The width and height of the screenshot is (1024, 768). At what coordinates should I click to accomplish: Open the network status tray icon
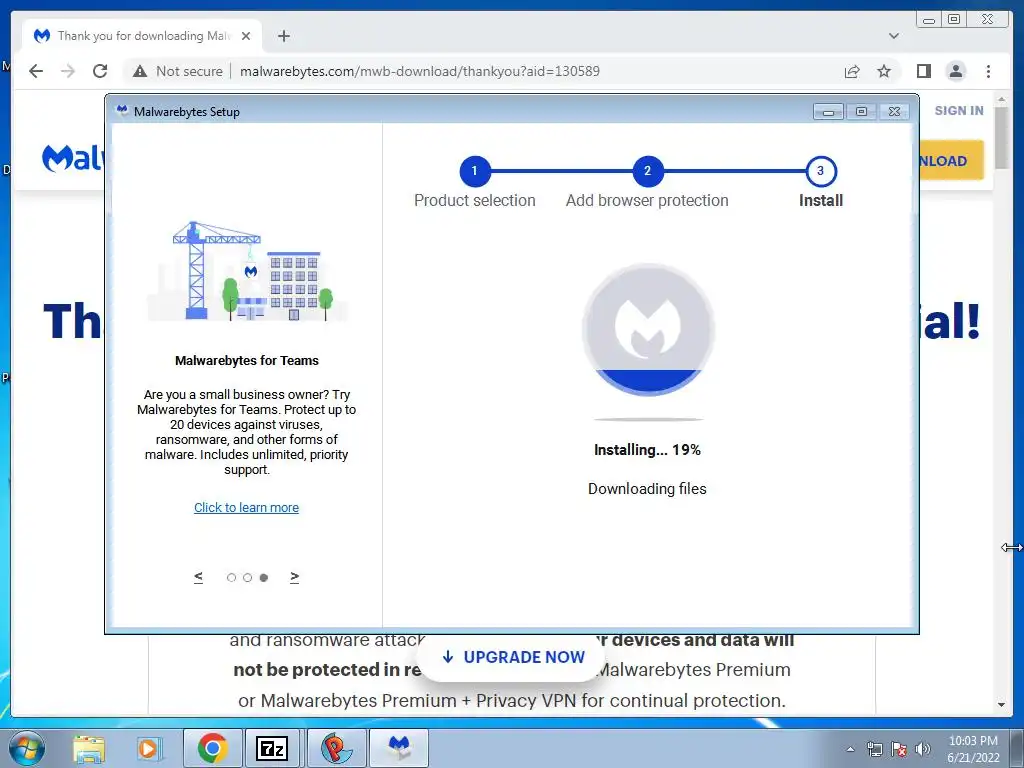click(874, 749)
